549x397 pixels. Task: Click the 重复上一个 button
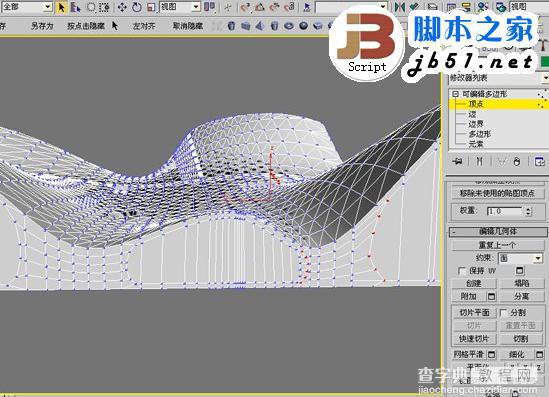click(x=498, y=245)
